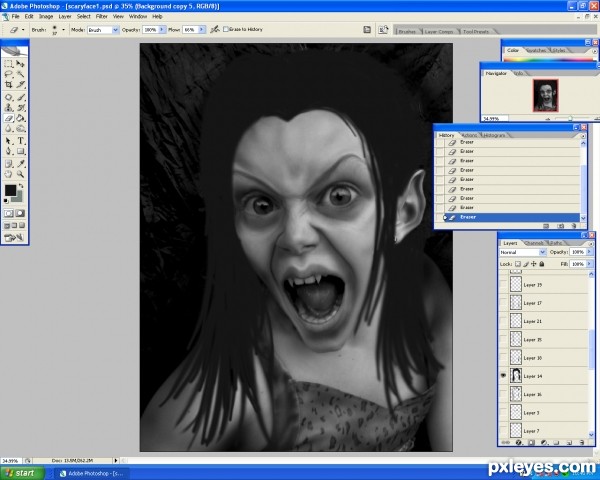600x480 pixels.
Task: Select the Crop tool
Action: point(8,84)
